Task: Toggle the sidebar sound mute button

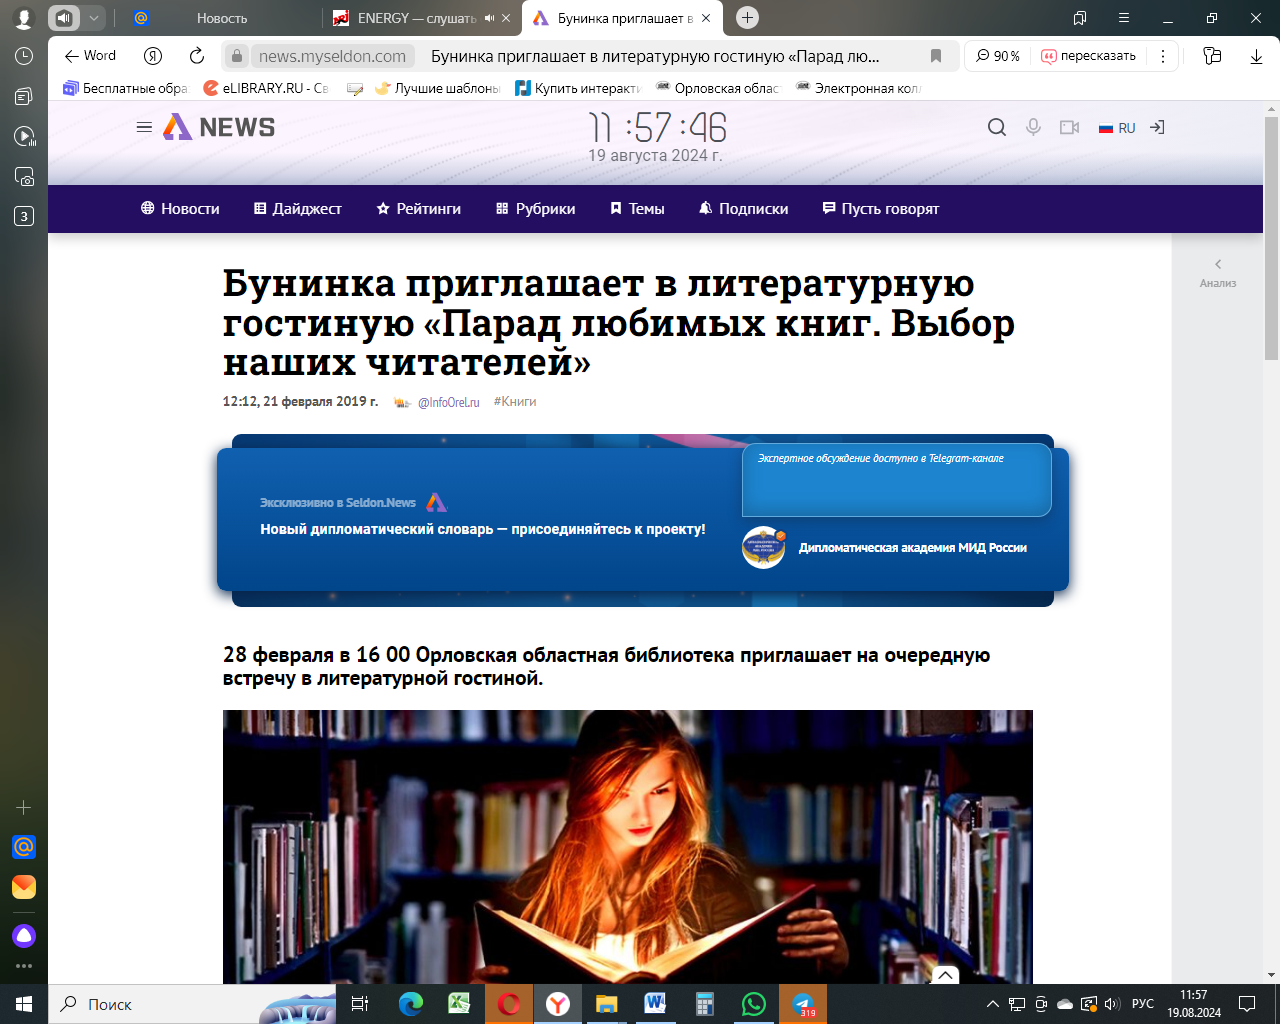Action: click(x=64, y=18)
